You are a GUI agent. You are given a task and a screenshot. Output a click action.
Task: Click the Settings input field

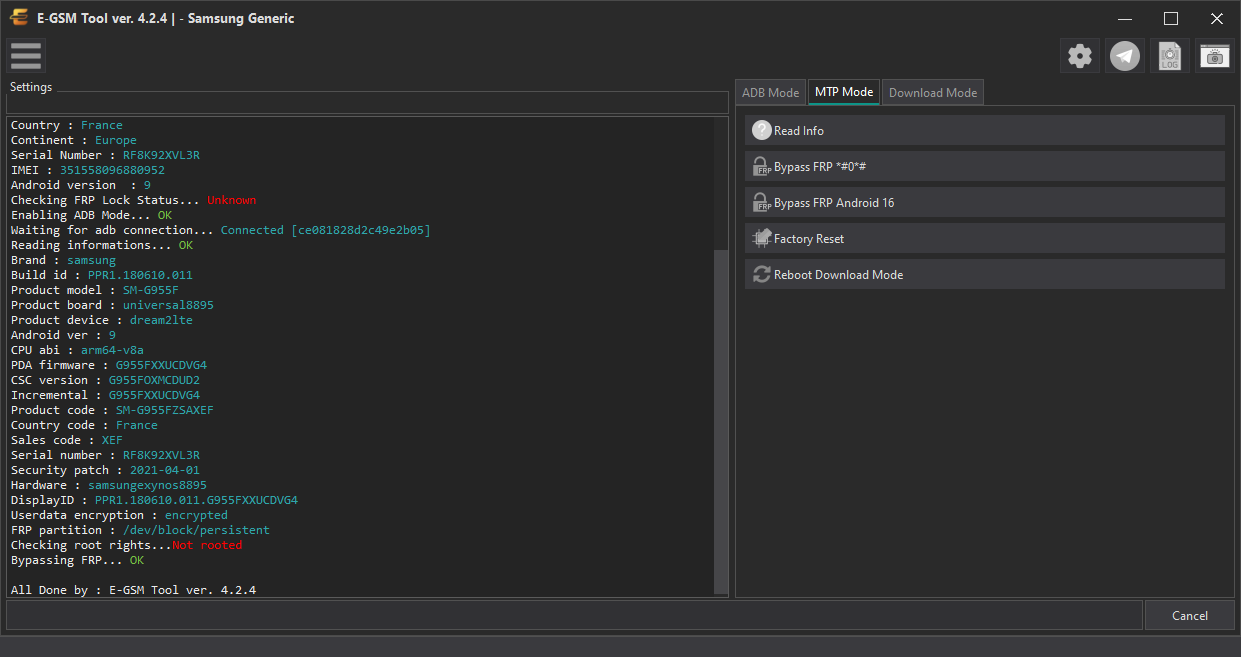(x=368, y=103)
